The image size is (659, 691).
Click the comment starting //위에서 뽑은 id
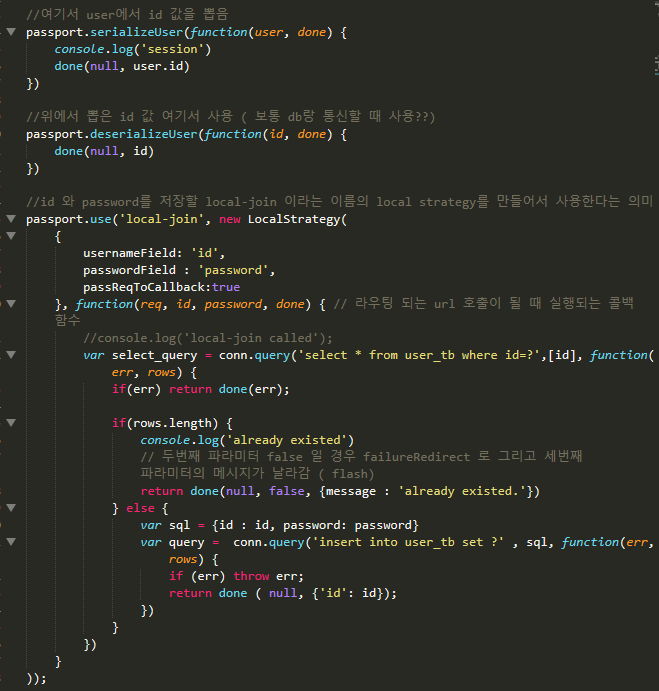click(x=231, y=117)
